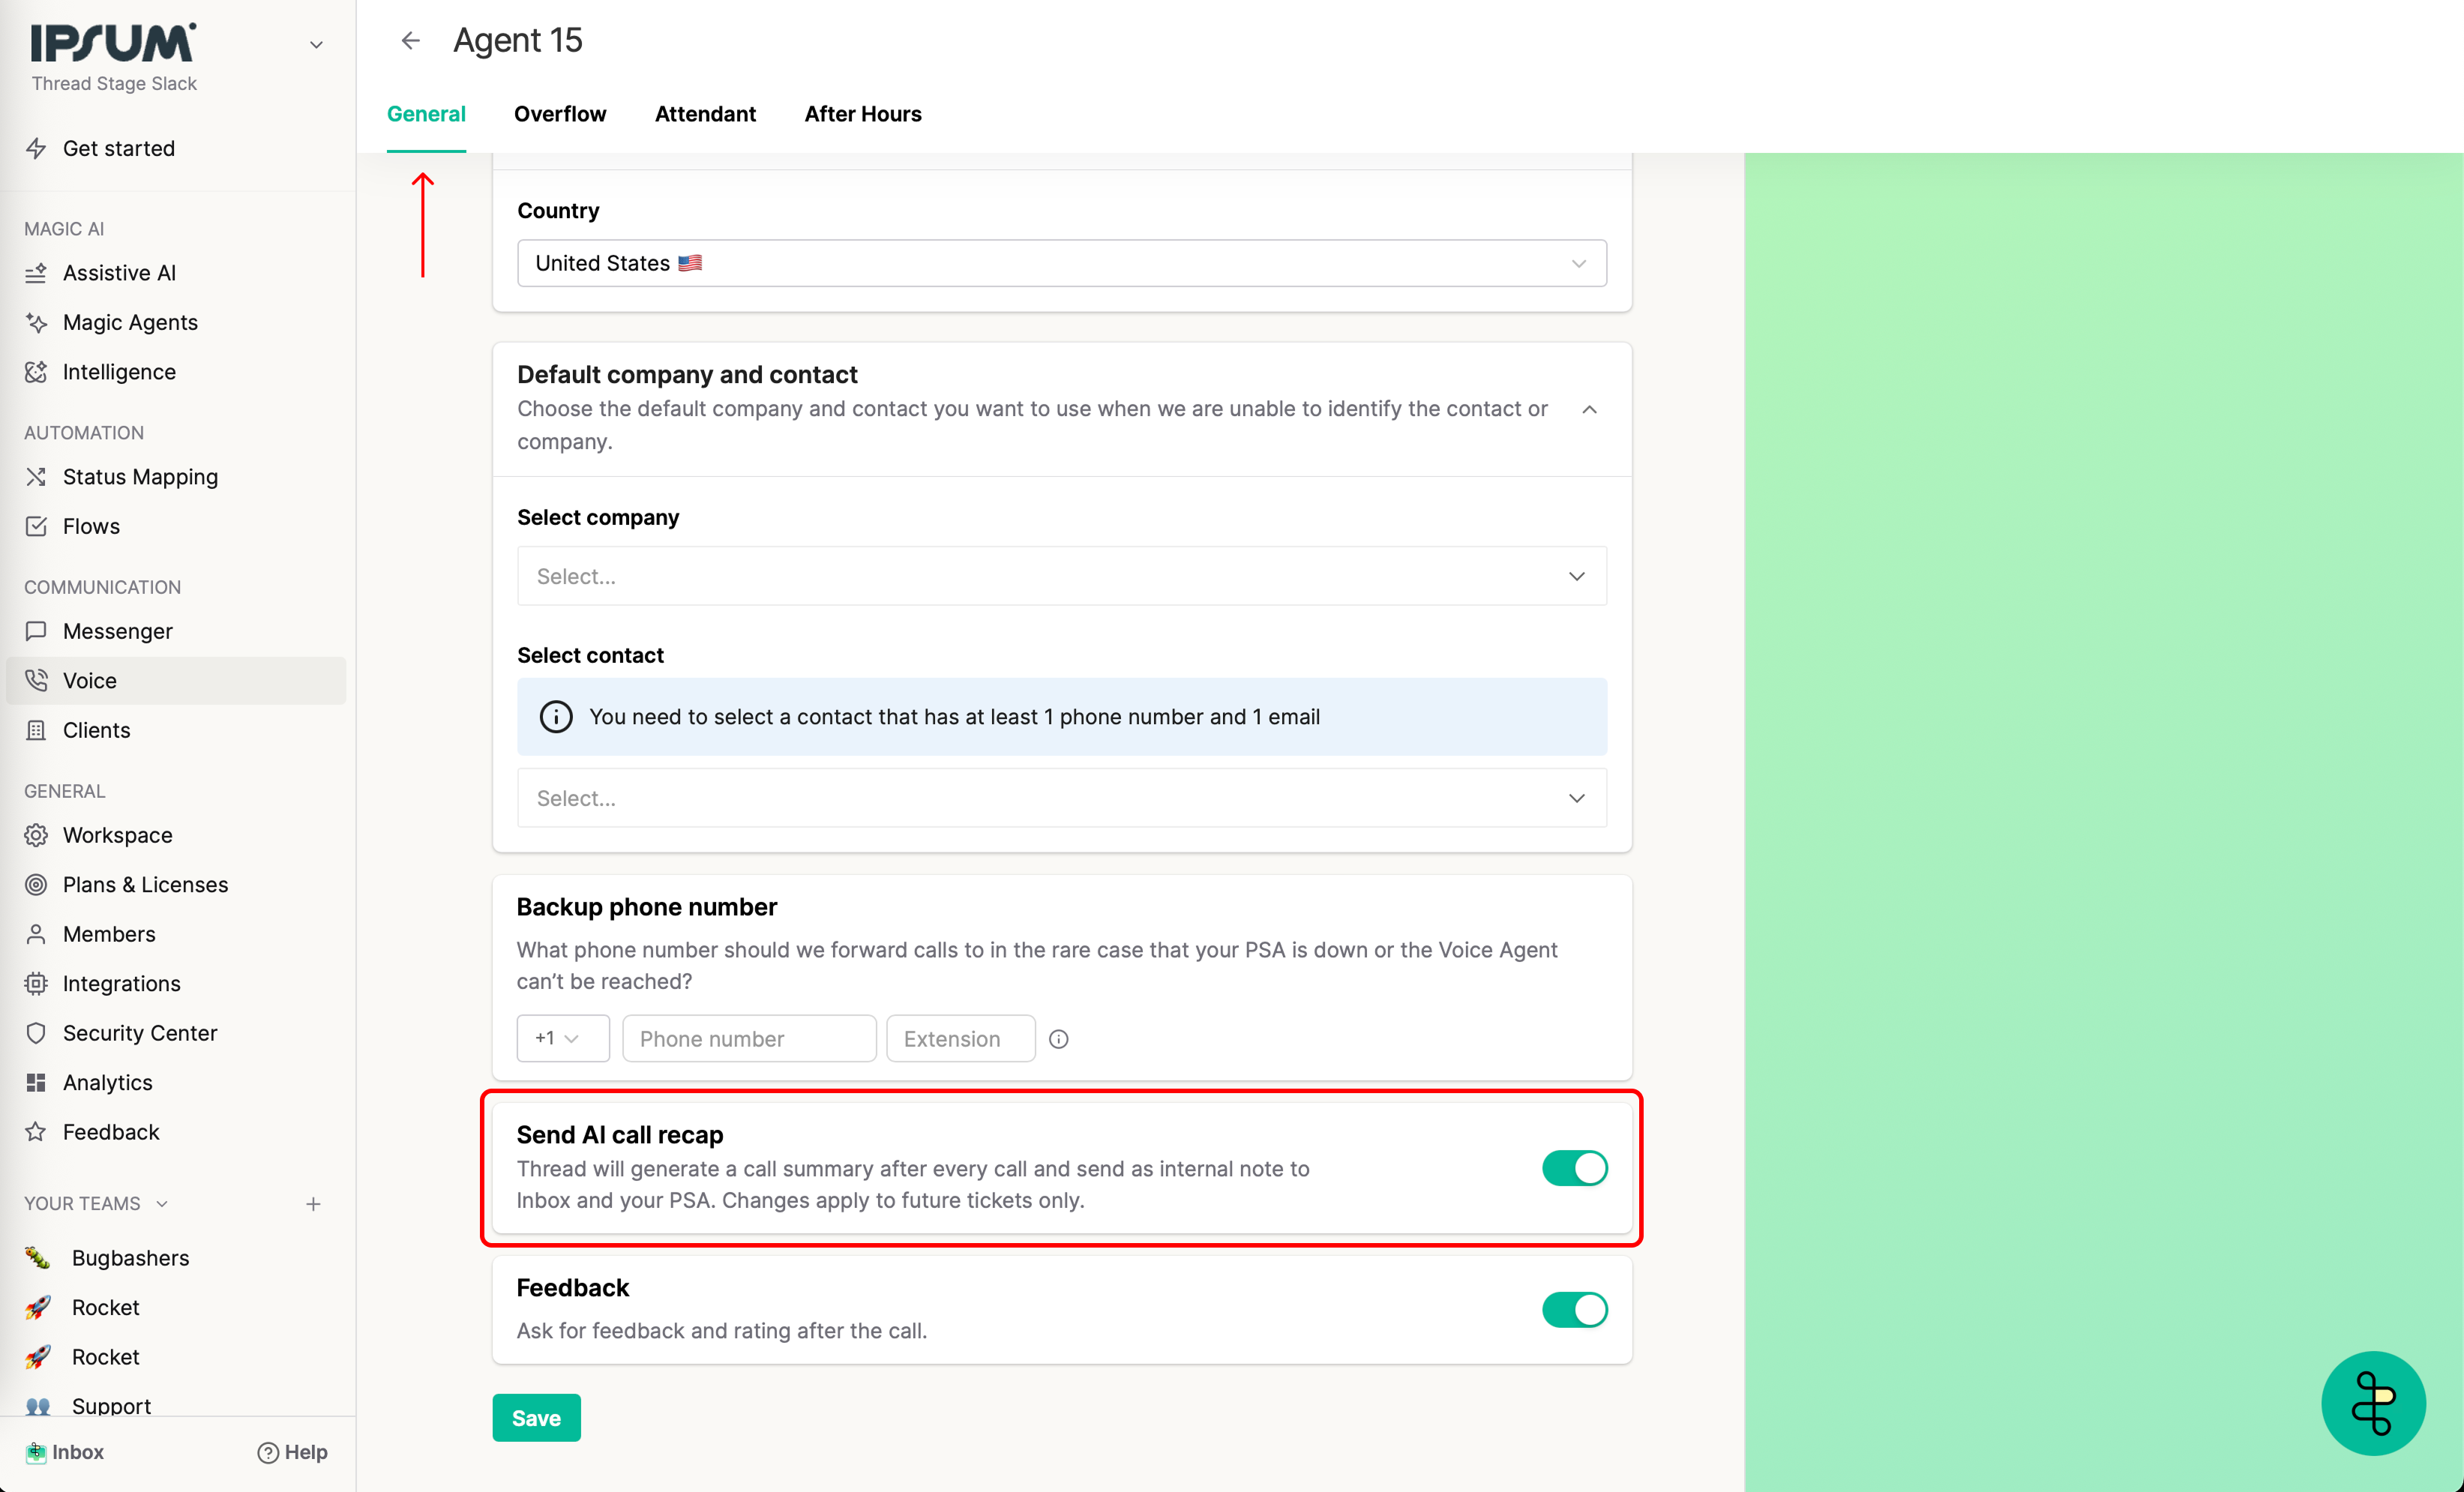The height and width of the screenshot is (1492, 2464).
Task: Open the Security Center shield icon
Action: coord(36,1033)
